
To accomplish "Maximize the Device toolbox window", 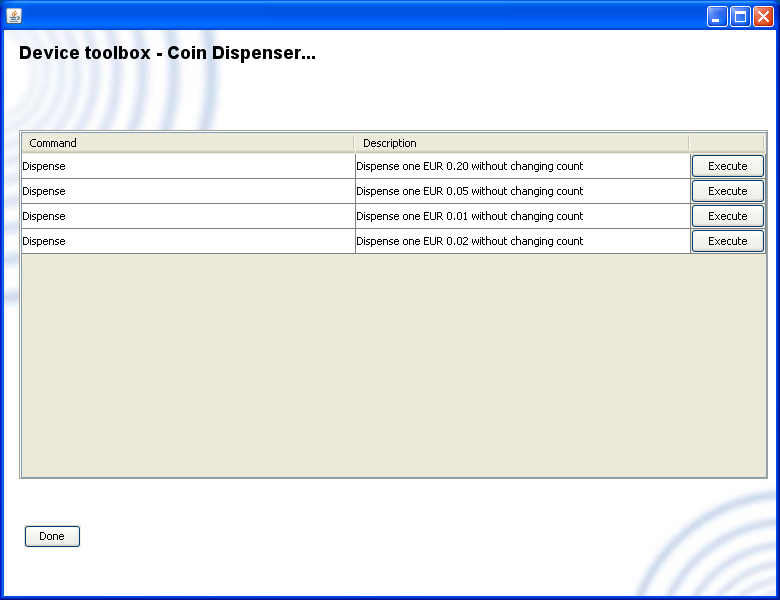I will 740,16.
